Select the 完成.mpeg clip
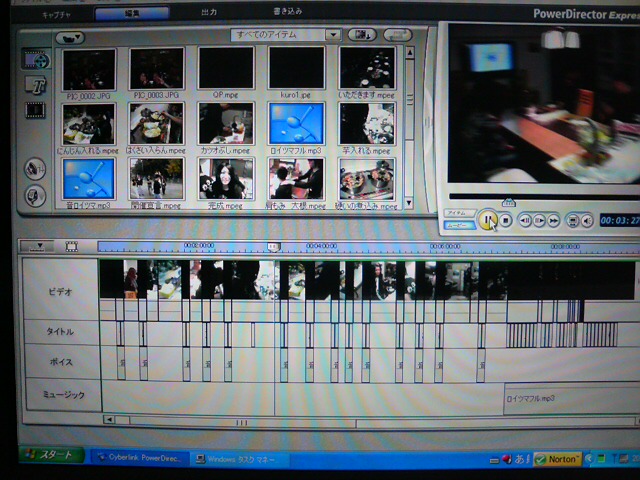 click(226, 180)
